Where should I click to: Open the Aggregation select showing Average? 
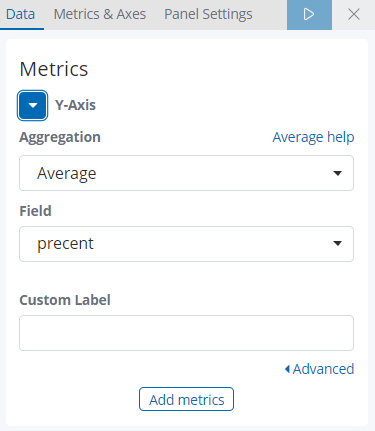coord(186,173)
